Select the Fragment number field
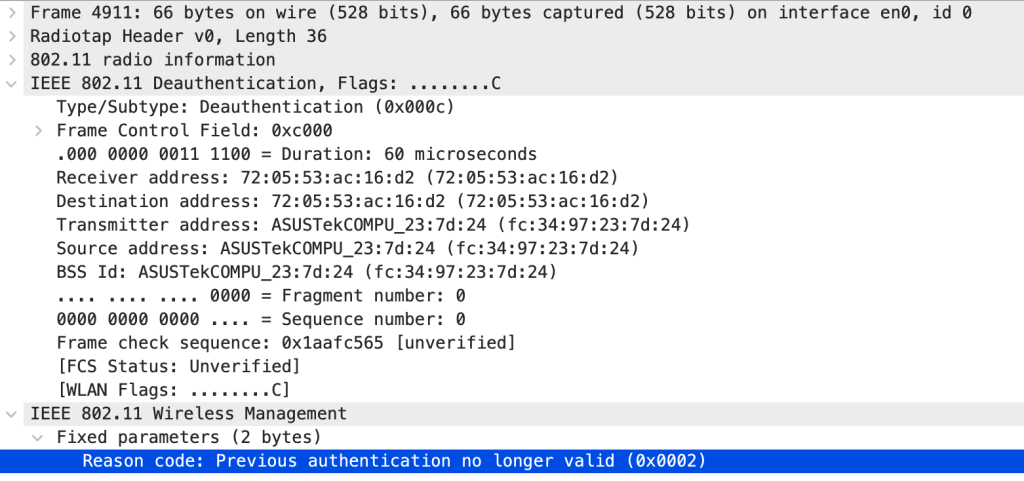 (x=260, y=296)
